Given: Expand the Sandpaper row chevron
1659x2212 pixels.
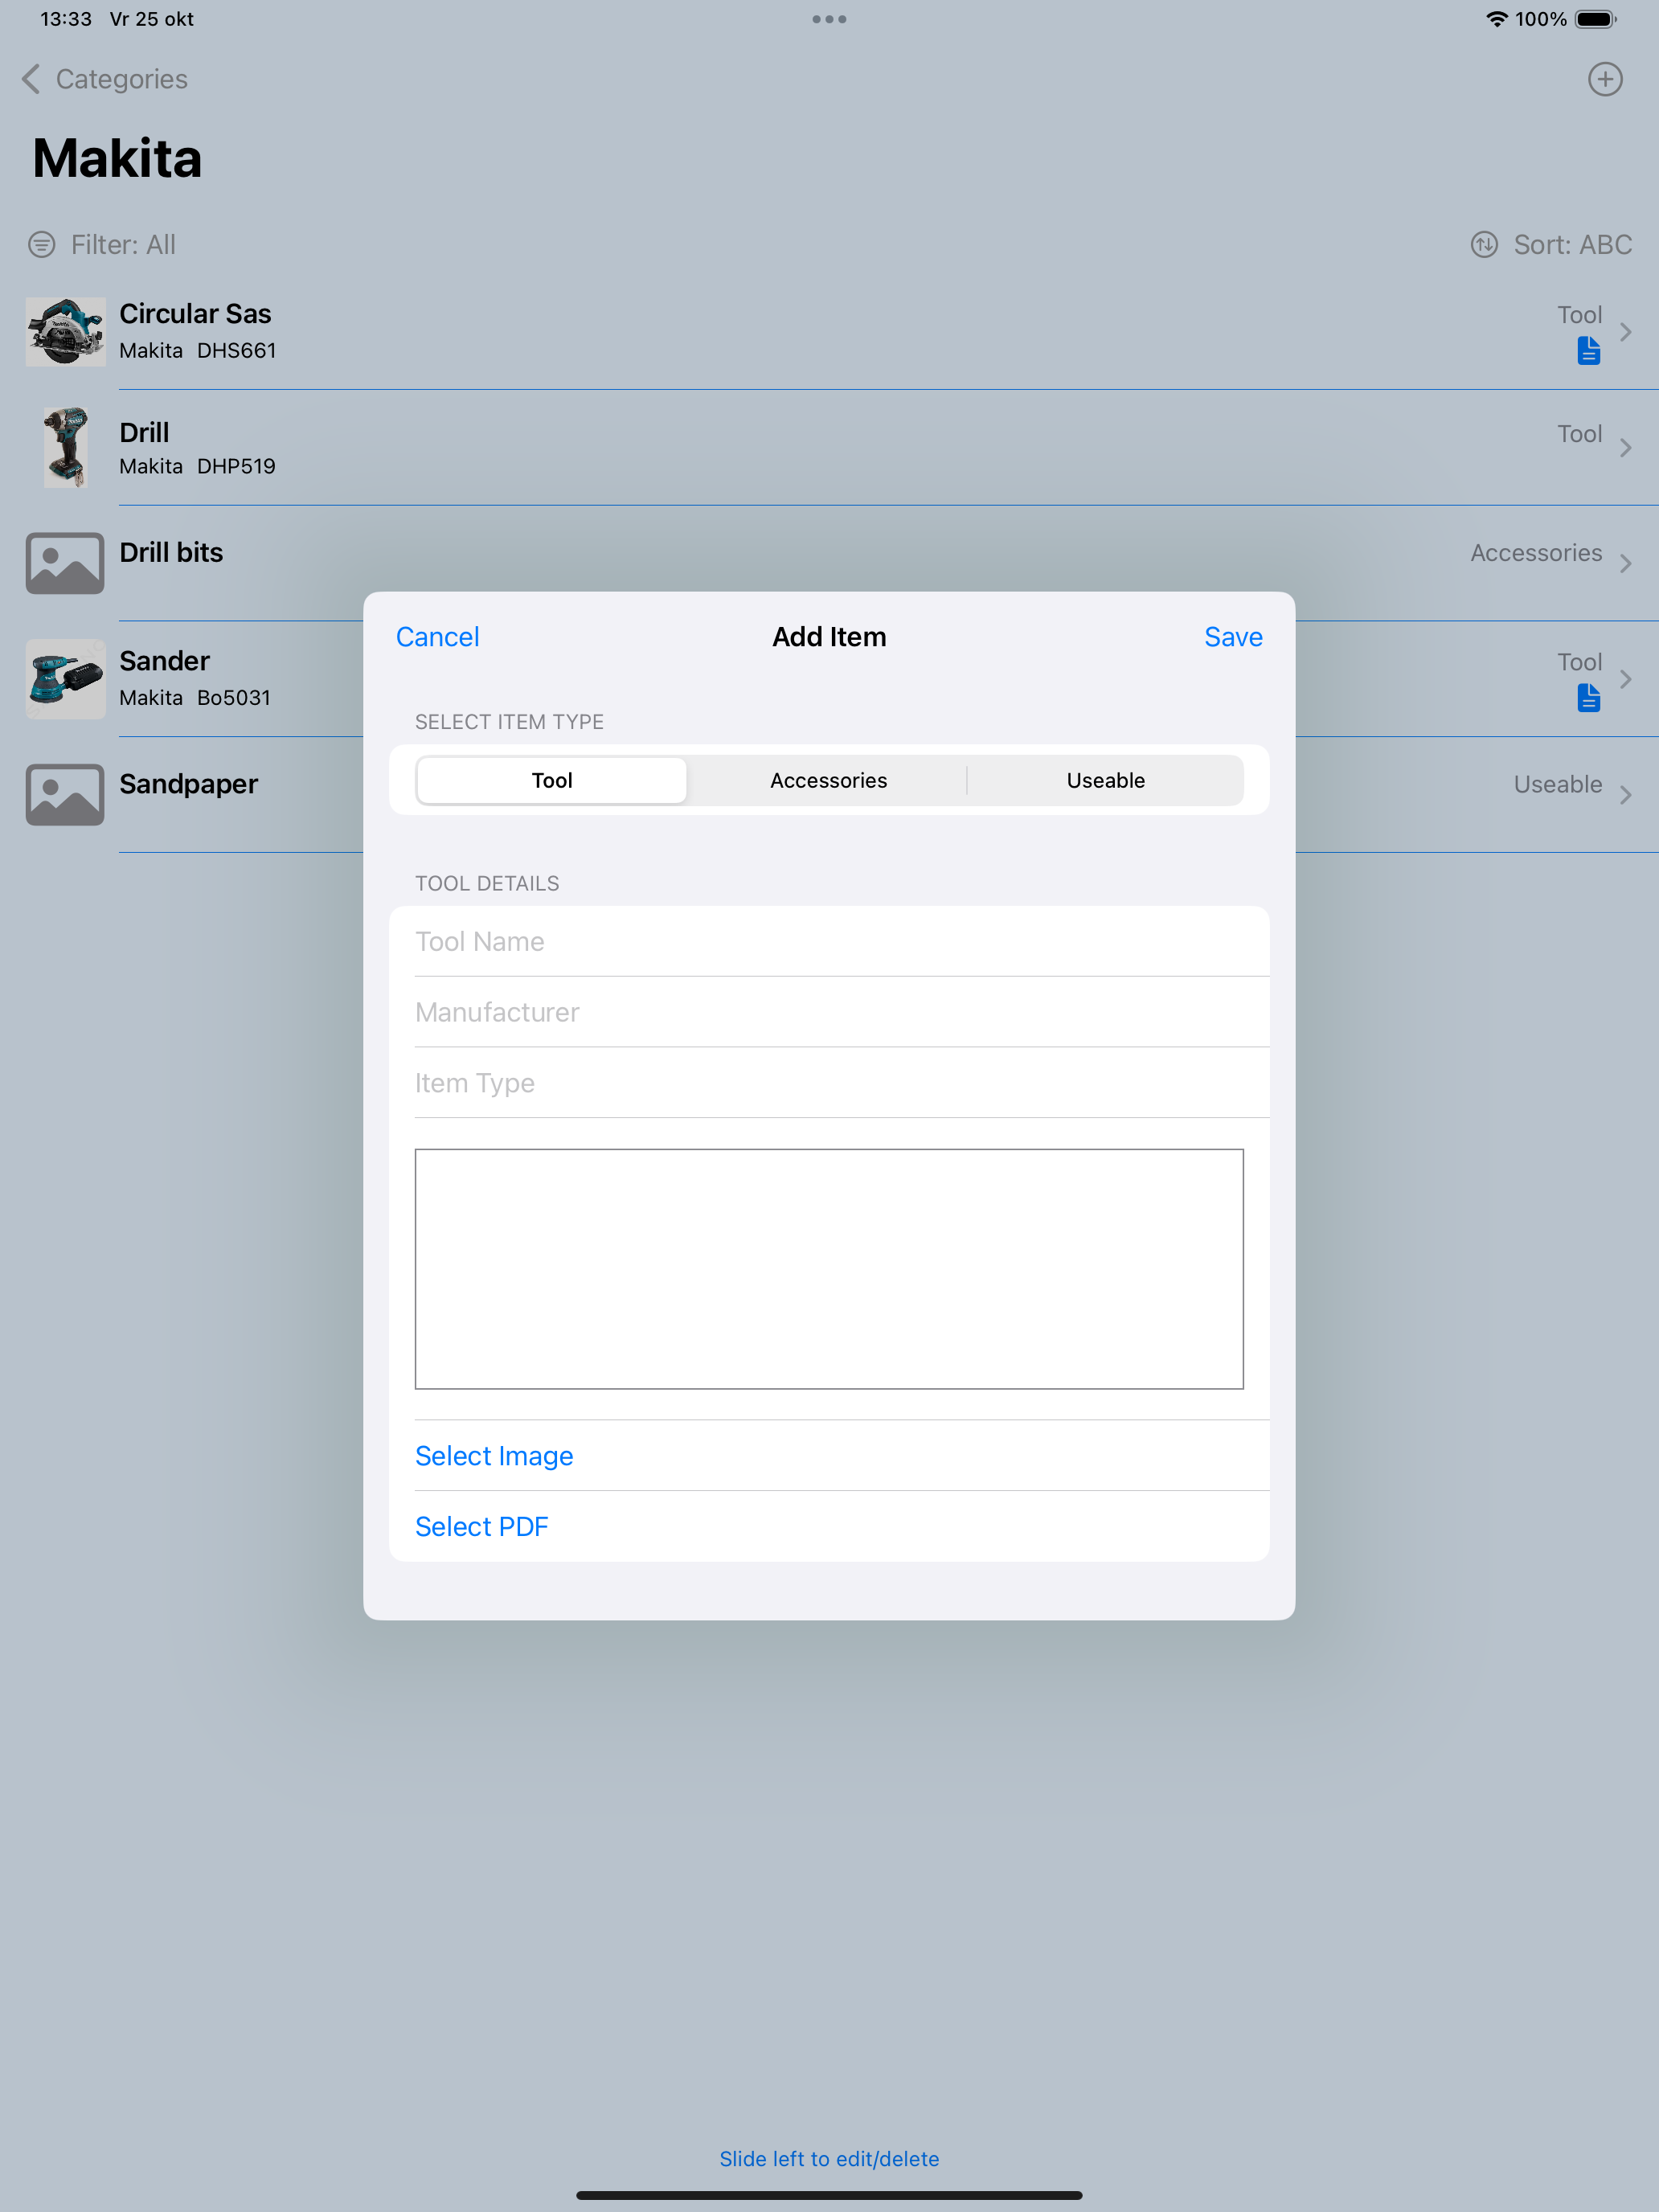Looking at the screenshot, I should (x=1626, y=795).
